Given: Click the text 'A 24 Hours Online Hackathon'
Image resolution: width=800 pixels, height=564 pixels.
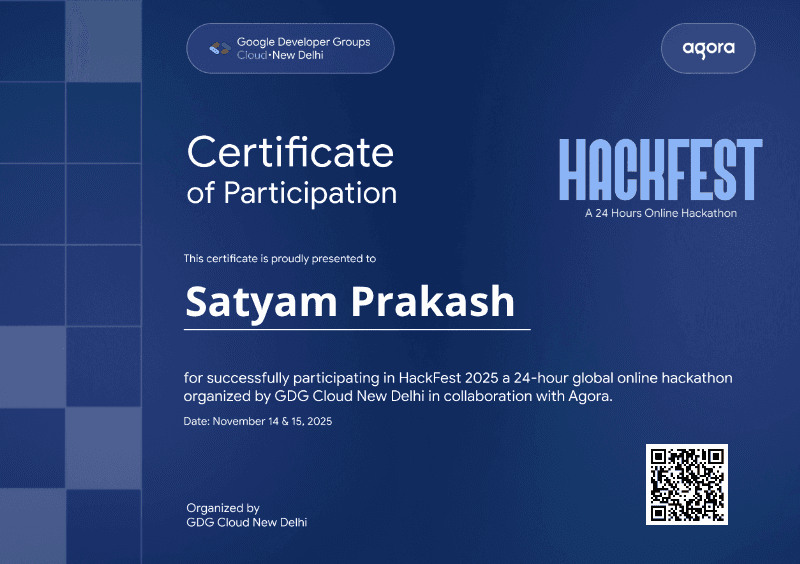Looking at the screenshot, I should (x=661, y=213).
